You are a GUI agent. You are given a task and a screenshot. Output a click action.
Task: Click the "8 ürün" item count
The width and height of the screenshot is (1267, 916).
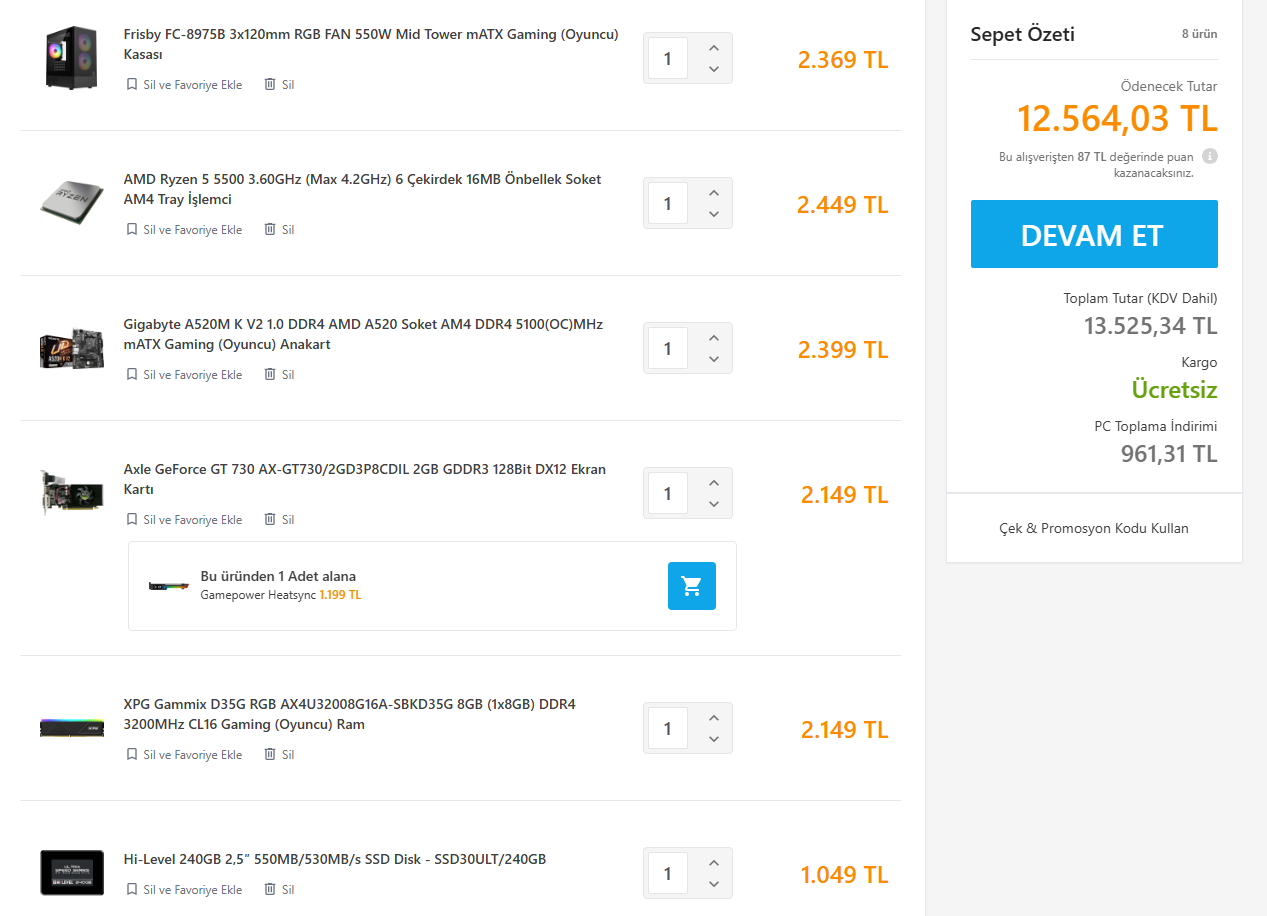[x=1200, y=34]
